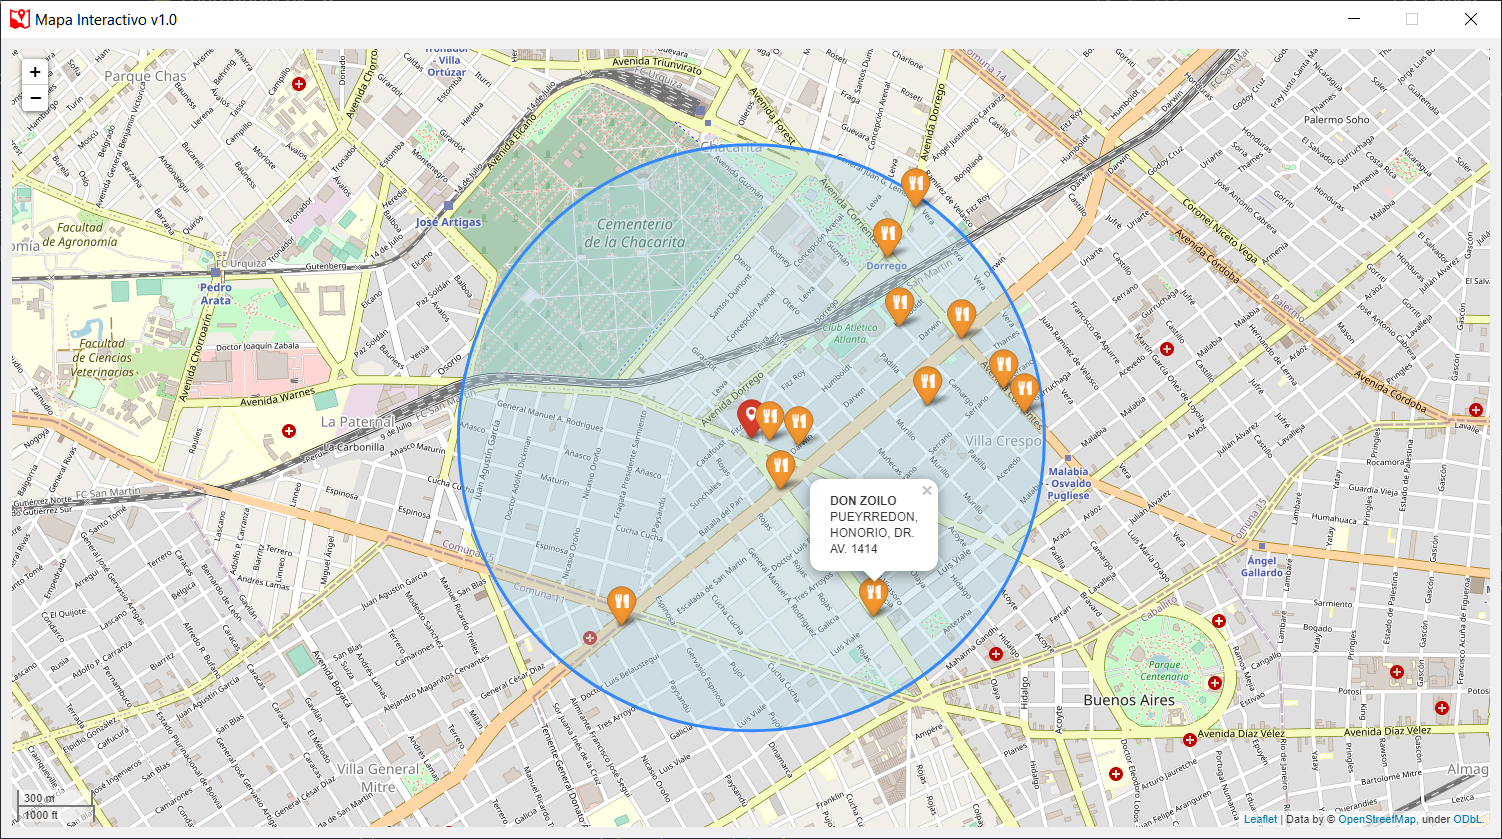Viewport: 1502px width, 839px height.
Task: Select the hospital icon on Acevedo east of Villa Crespo
Action: (1166, 349)
